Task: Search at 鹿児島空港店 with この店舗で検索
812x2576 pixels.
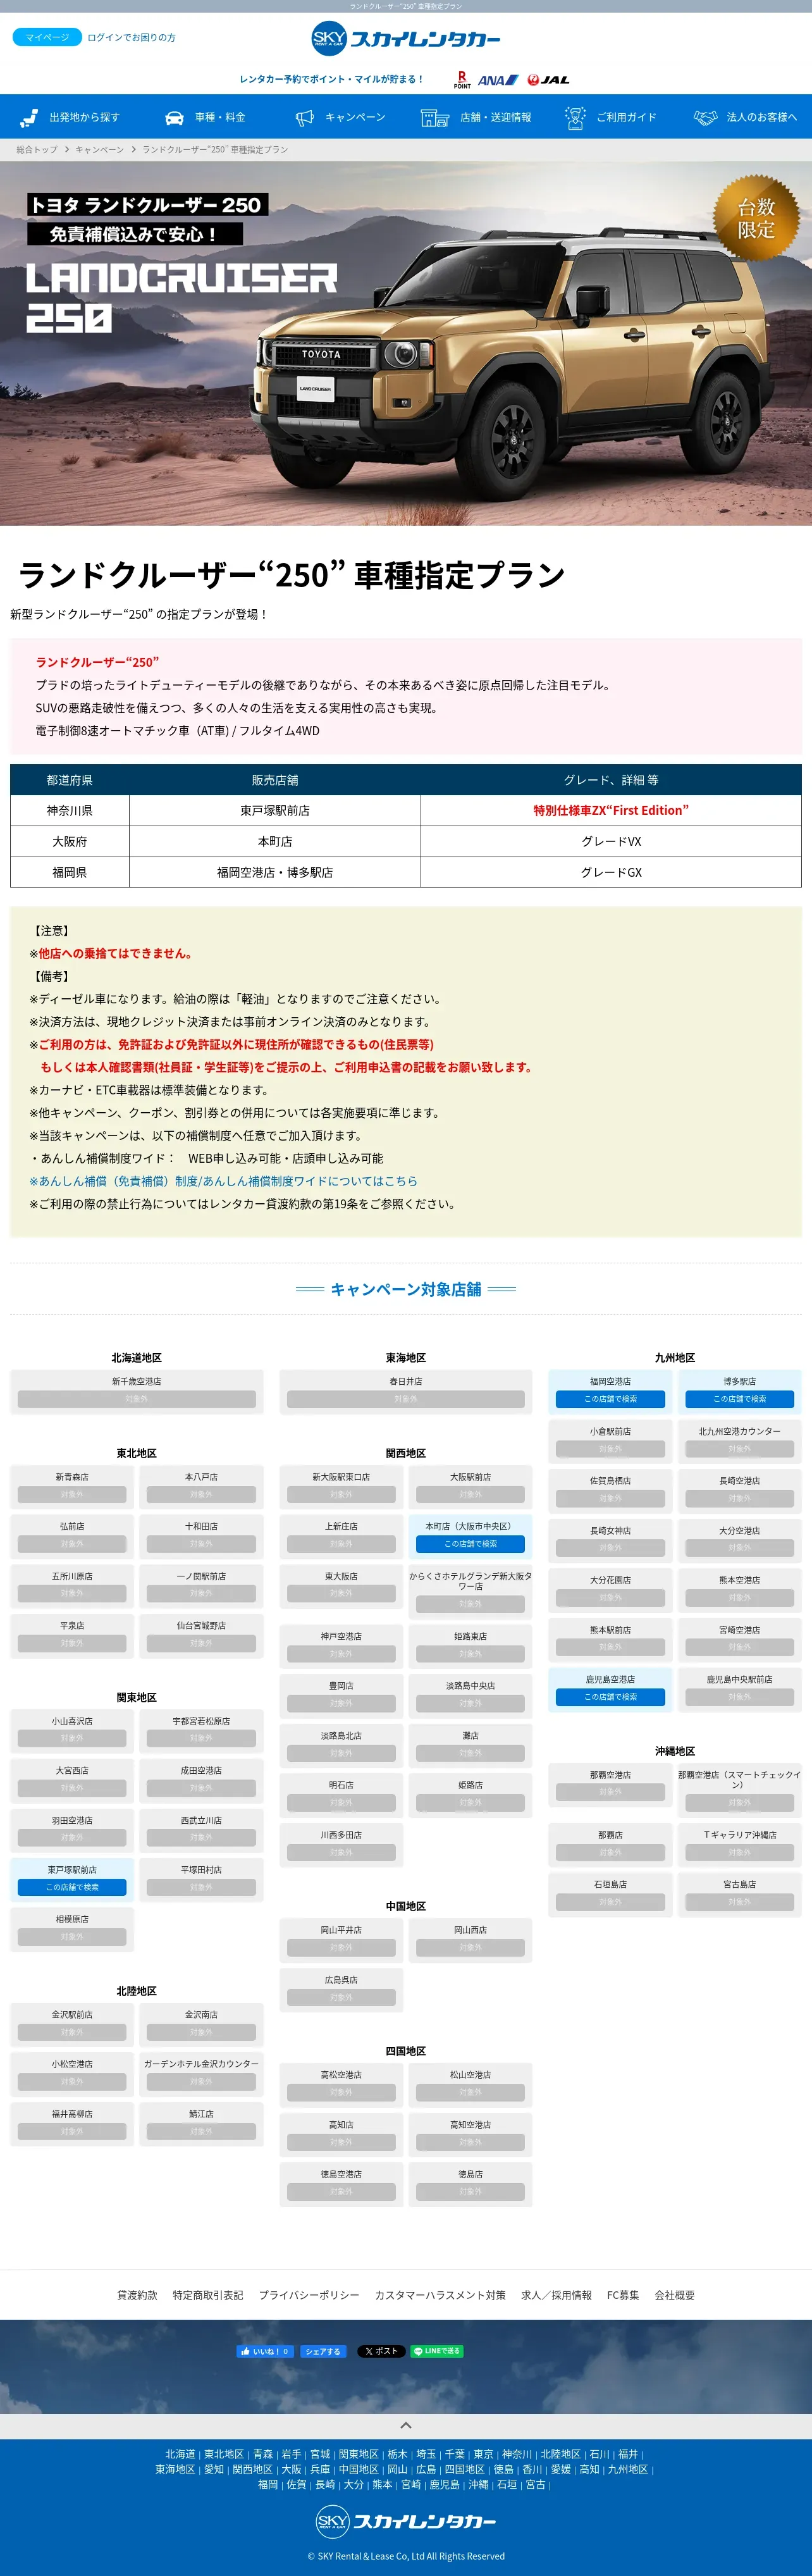Action: coord(610,1697)
